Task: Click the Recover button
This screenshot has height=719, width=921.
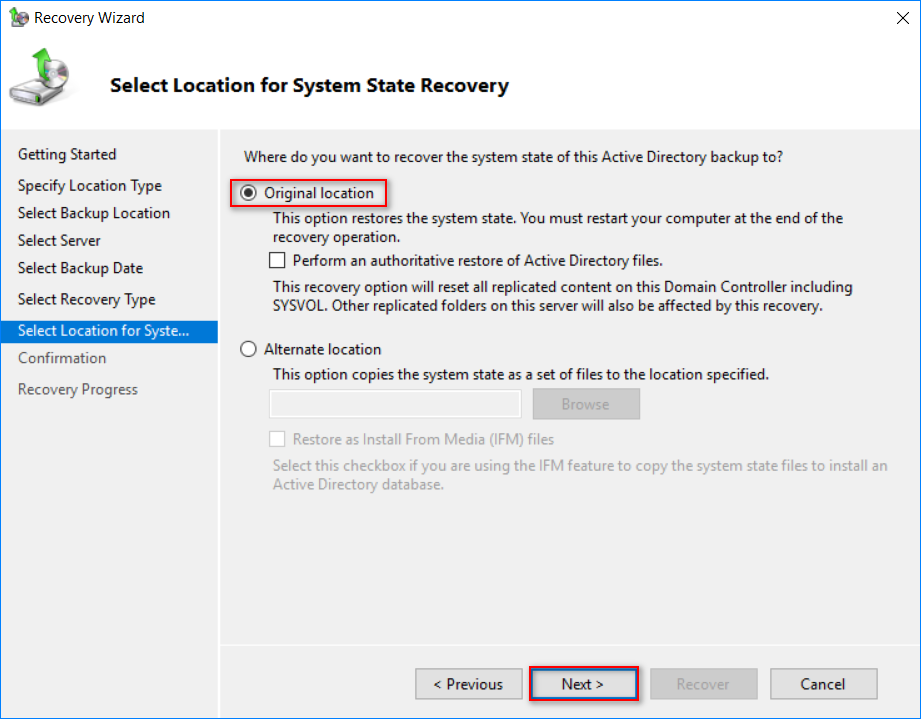Action: coord(703,684)
